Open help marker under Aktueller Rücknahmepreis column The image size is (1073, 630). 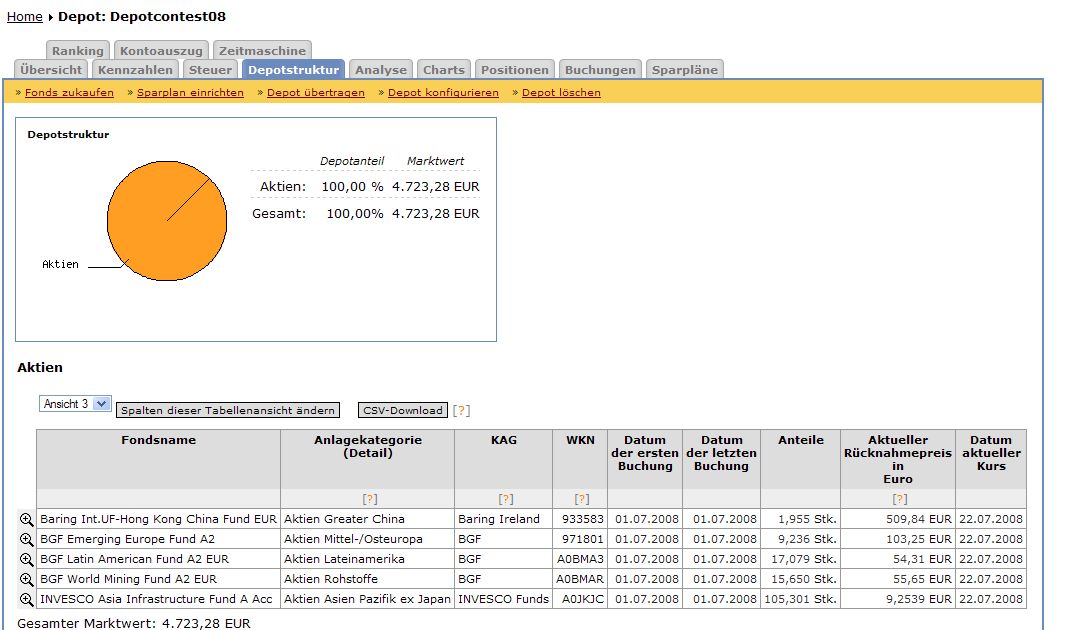coord(899,499)
